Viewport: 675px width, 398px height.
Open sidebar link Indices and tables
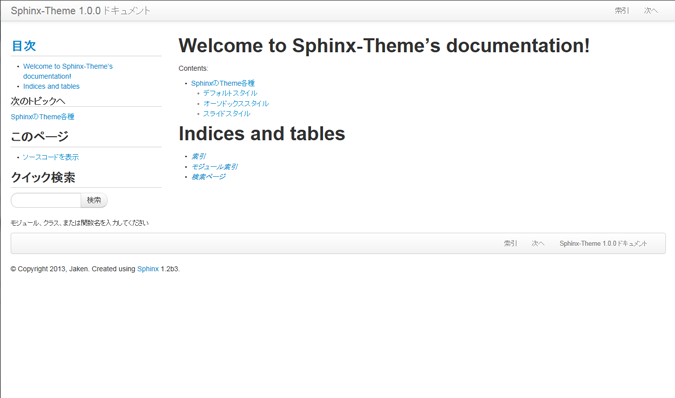51,86
